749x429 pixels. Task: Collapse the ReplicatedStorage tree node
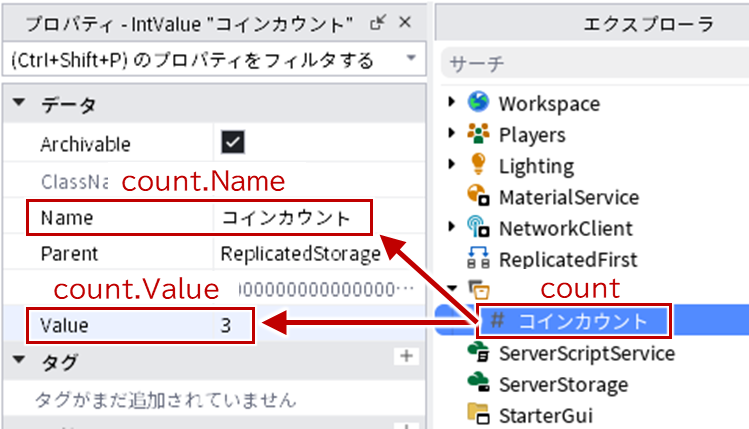tap(451, 288)
